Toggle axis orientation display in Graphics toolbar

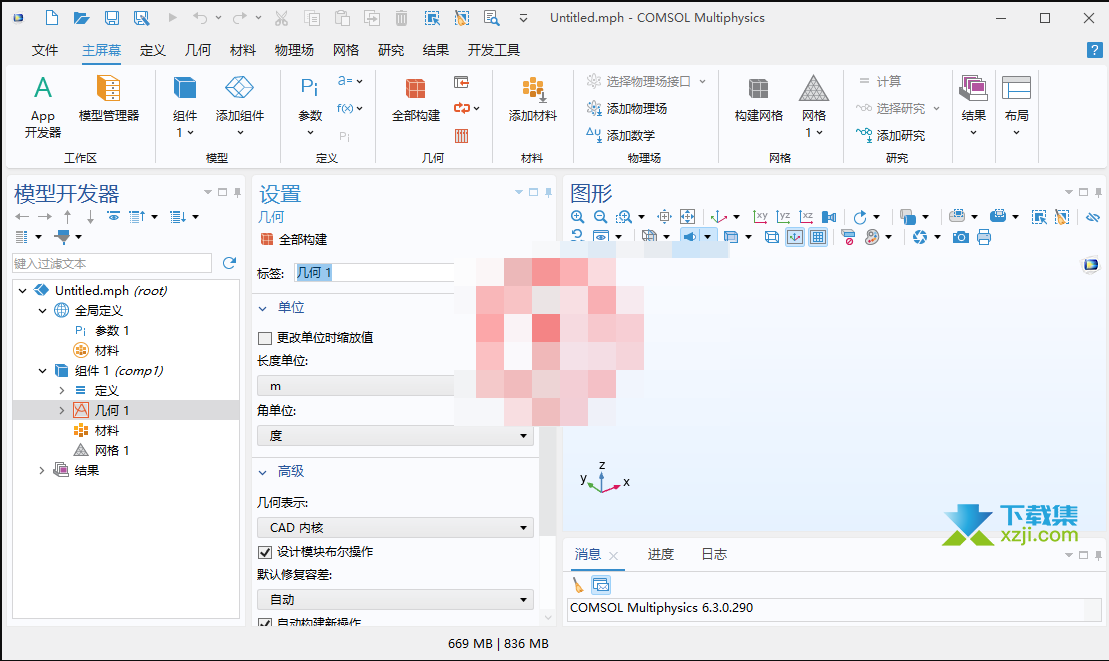tap(795, 238)
